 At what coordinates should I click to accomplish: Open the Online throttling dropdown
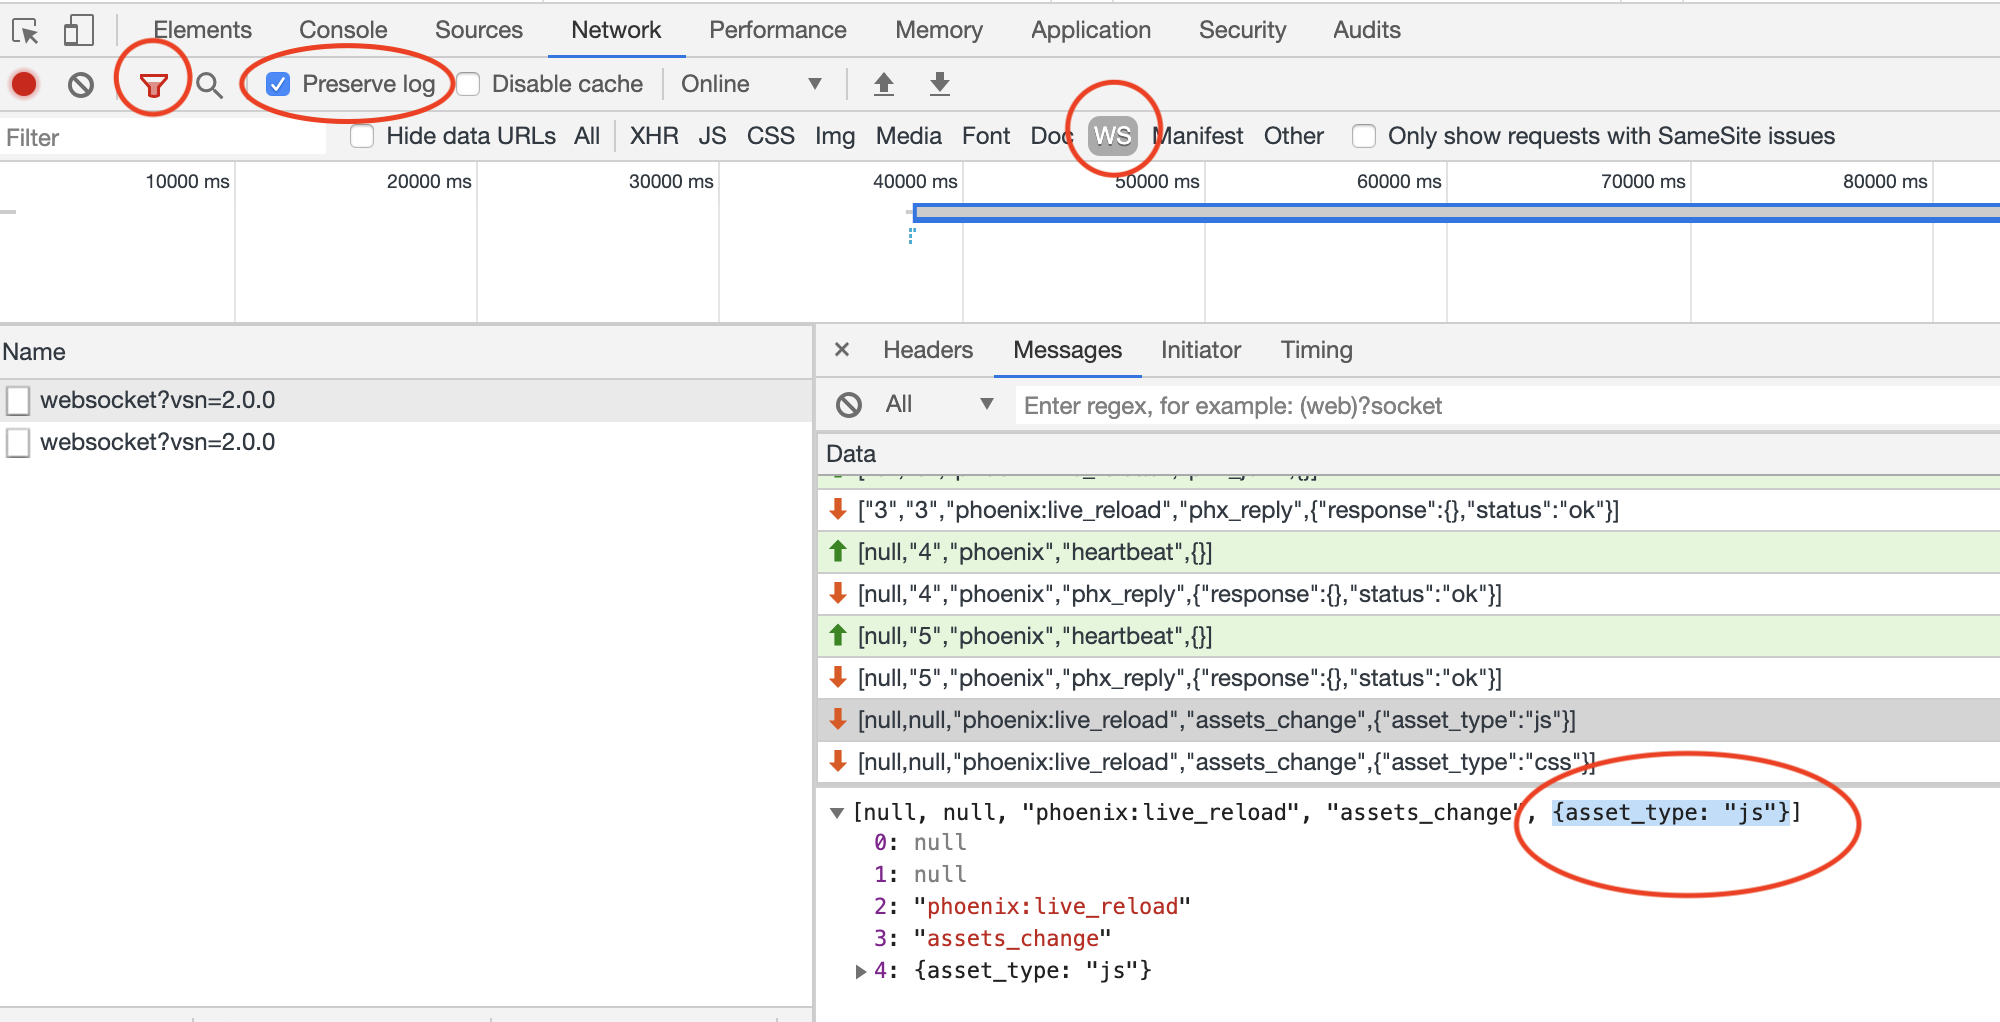751,84
